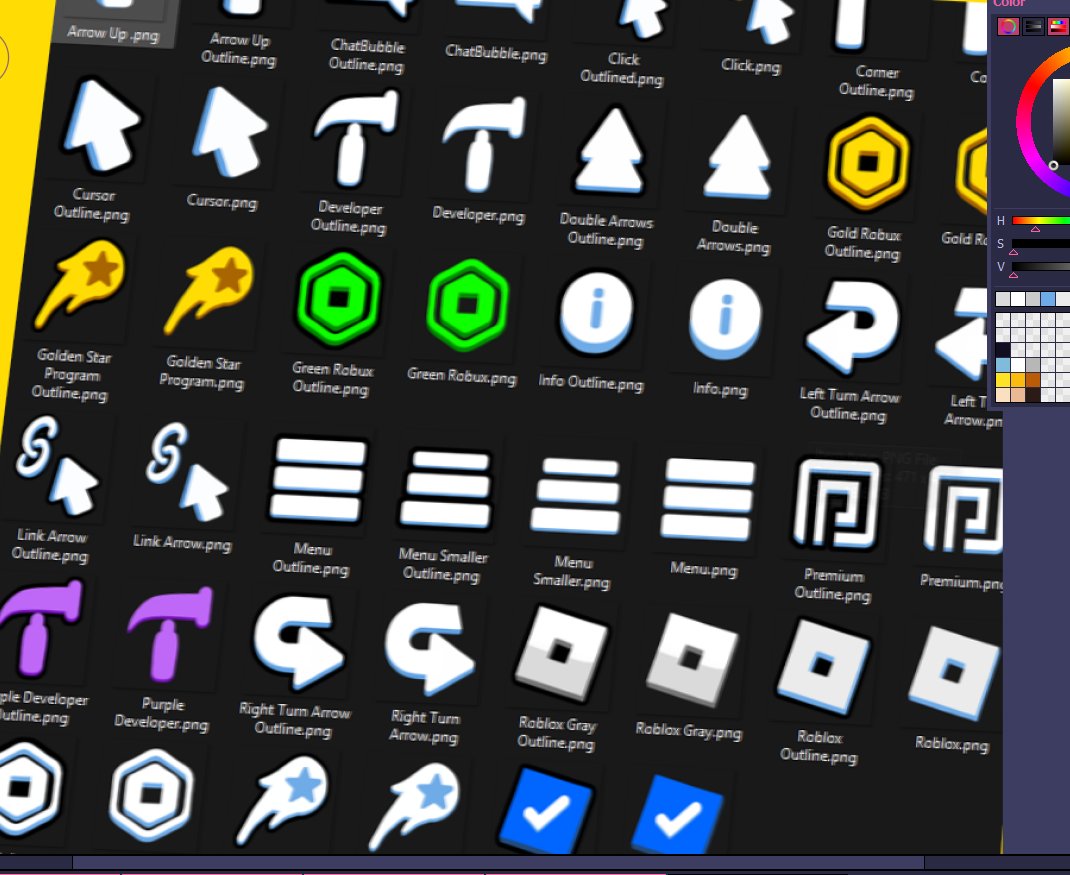Viewport: 1070px width, 875px height.
Task: Adjust the H hue slider
Action: [1041, 220]
